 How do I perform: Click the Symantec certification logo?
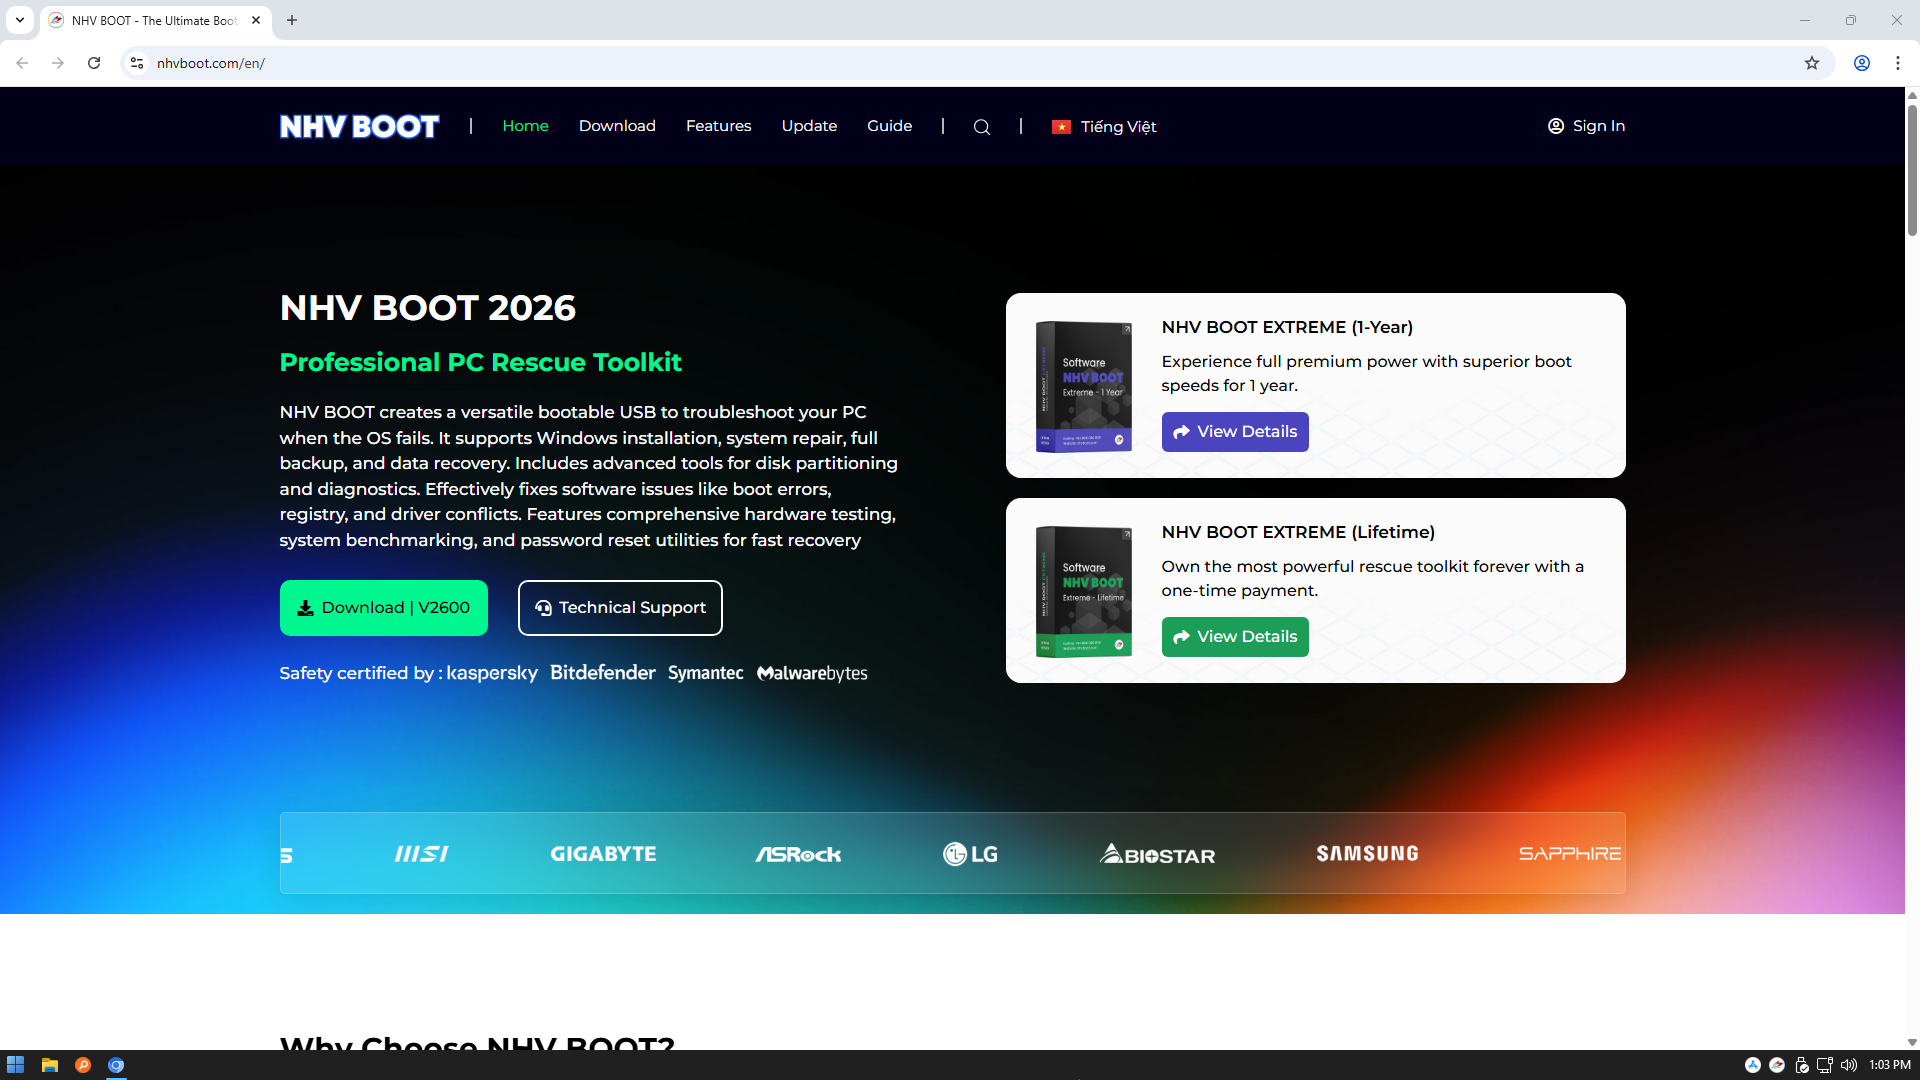(x=706, y=673)
